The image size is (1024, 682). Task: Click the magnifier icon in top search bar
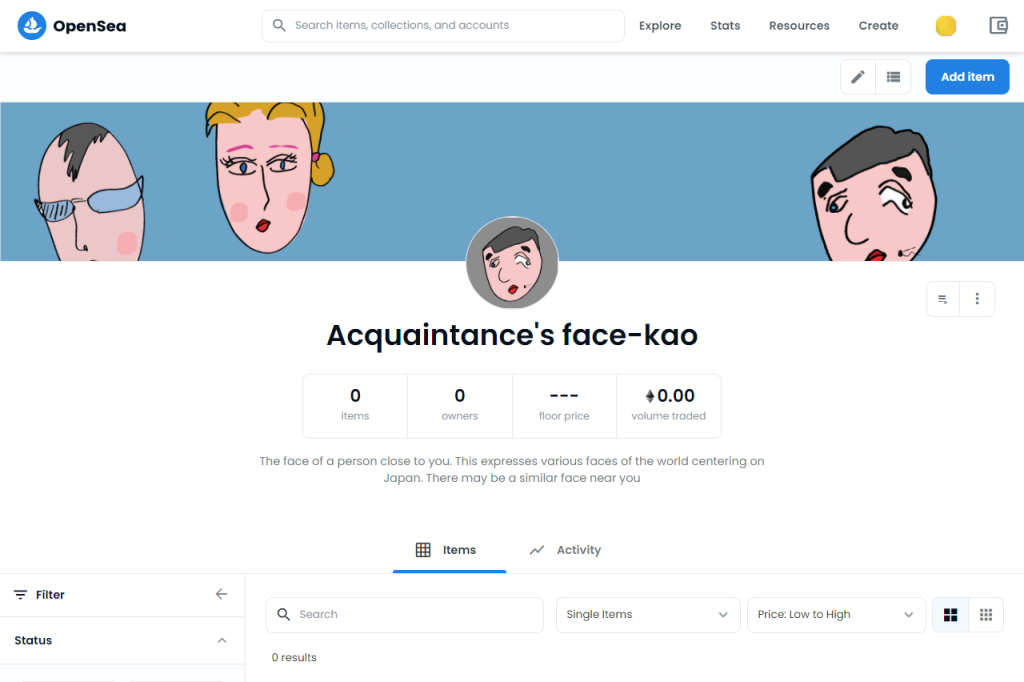tap(279, 25)
